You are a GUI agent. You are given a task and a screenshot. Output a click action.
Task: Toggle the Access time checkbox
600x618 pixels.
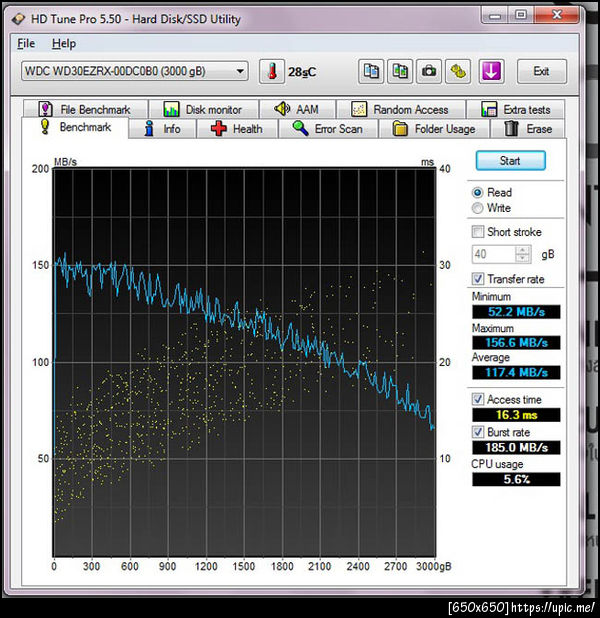478,399
